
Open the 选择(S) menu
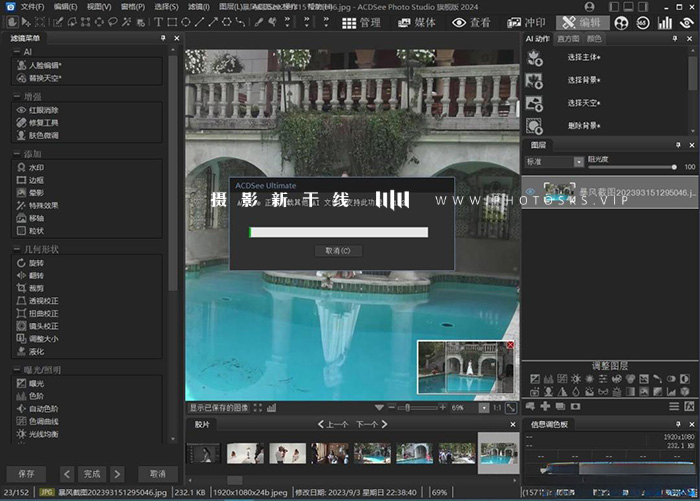[x=166, y=7]
